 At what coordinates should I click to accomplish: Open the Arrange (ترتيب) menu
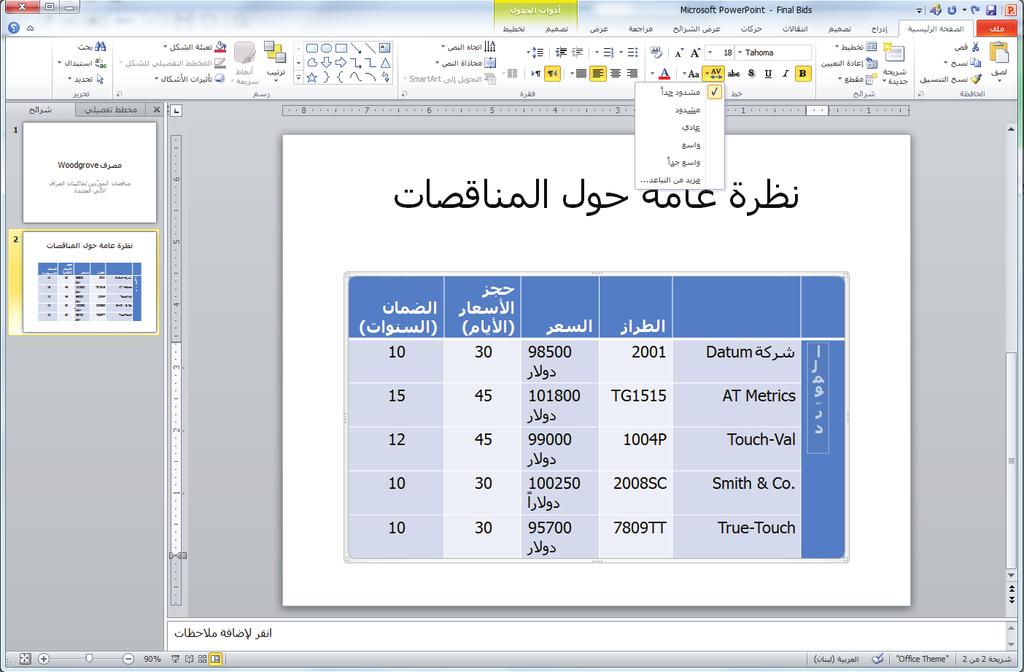276,60
